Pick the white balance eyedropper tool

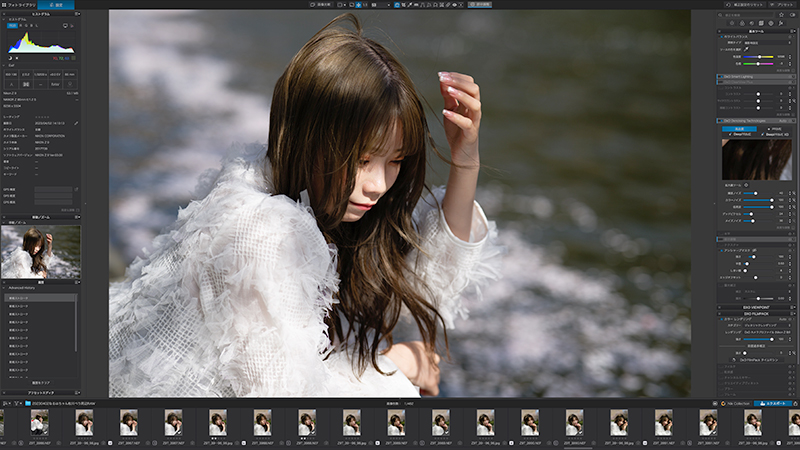746,49
